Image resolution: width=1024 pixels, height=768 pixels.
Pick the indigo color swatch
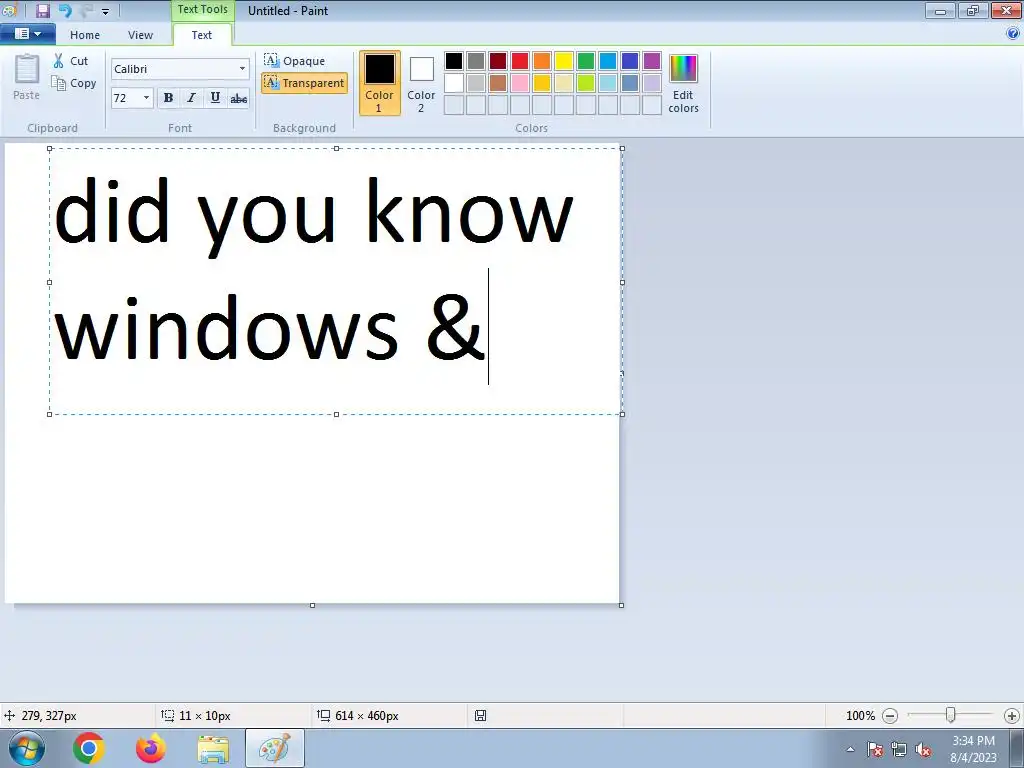pyautogui.click(x=630, y=61)
